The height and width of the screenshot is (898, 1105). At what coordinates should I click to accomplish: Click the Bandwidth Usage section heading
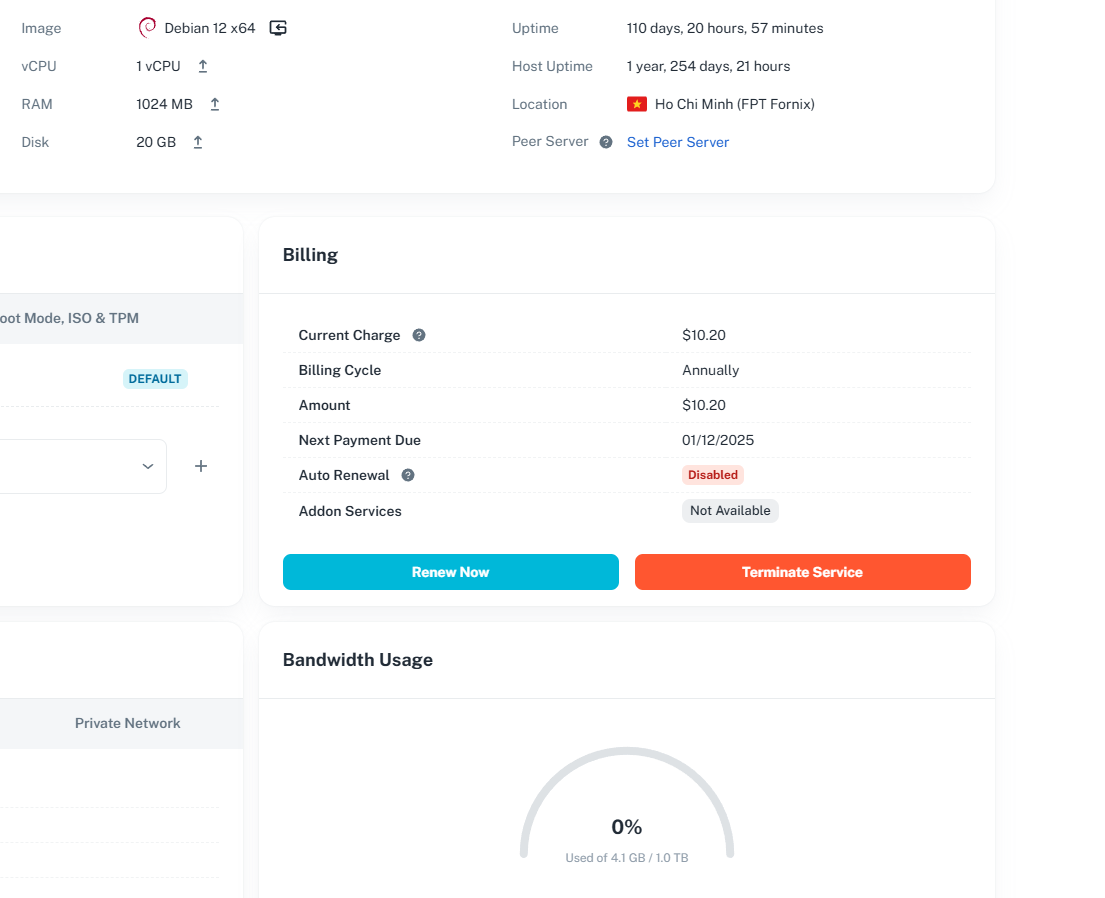point(358,660)
